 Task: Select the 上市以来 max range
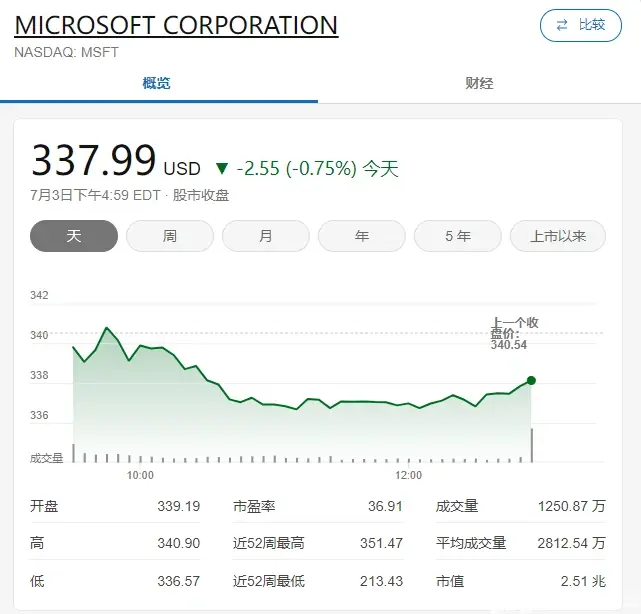tap(557, 236)
